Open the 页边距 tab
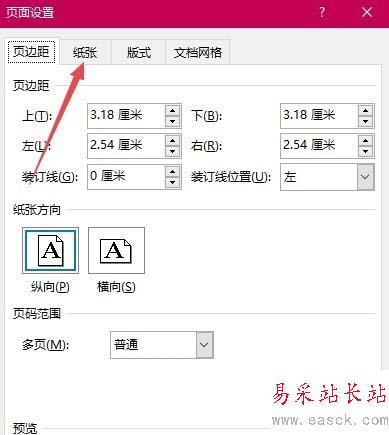The width and height of the screenshot is (389, 435). point(31,51)
